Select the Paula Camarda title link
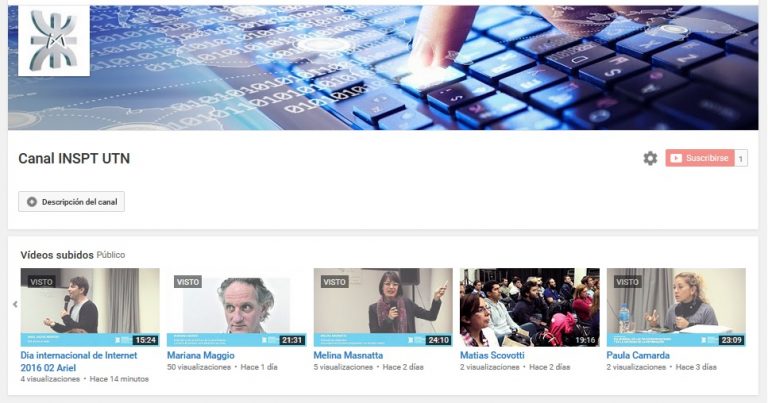This screenshot has height=403, width=768. [x=638, y=355]
